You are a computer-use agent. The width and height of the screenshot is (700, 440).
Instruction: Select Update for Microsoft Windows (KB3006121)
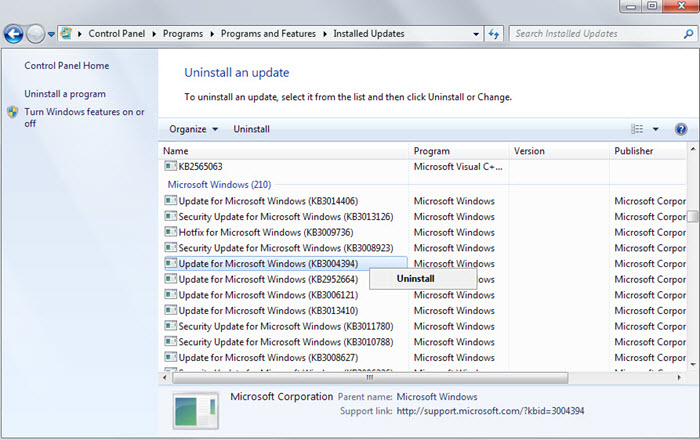coord(268,295)
